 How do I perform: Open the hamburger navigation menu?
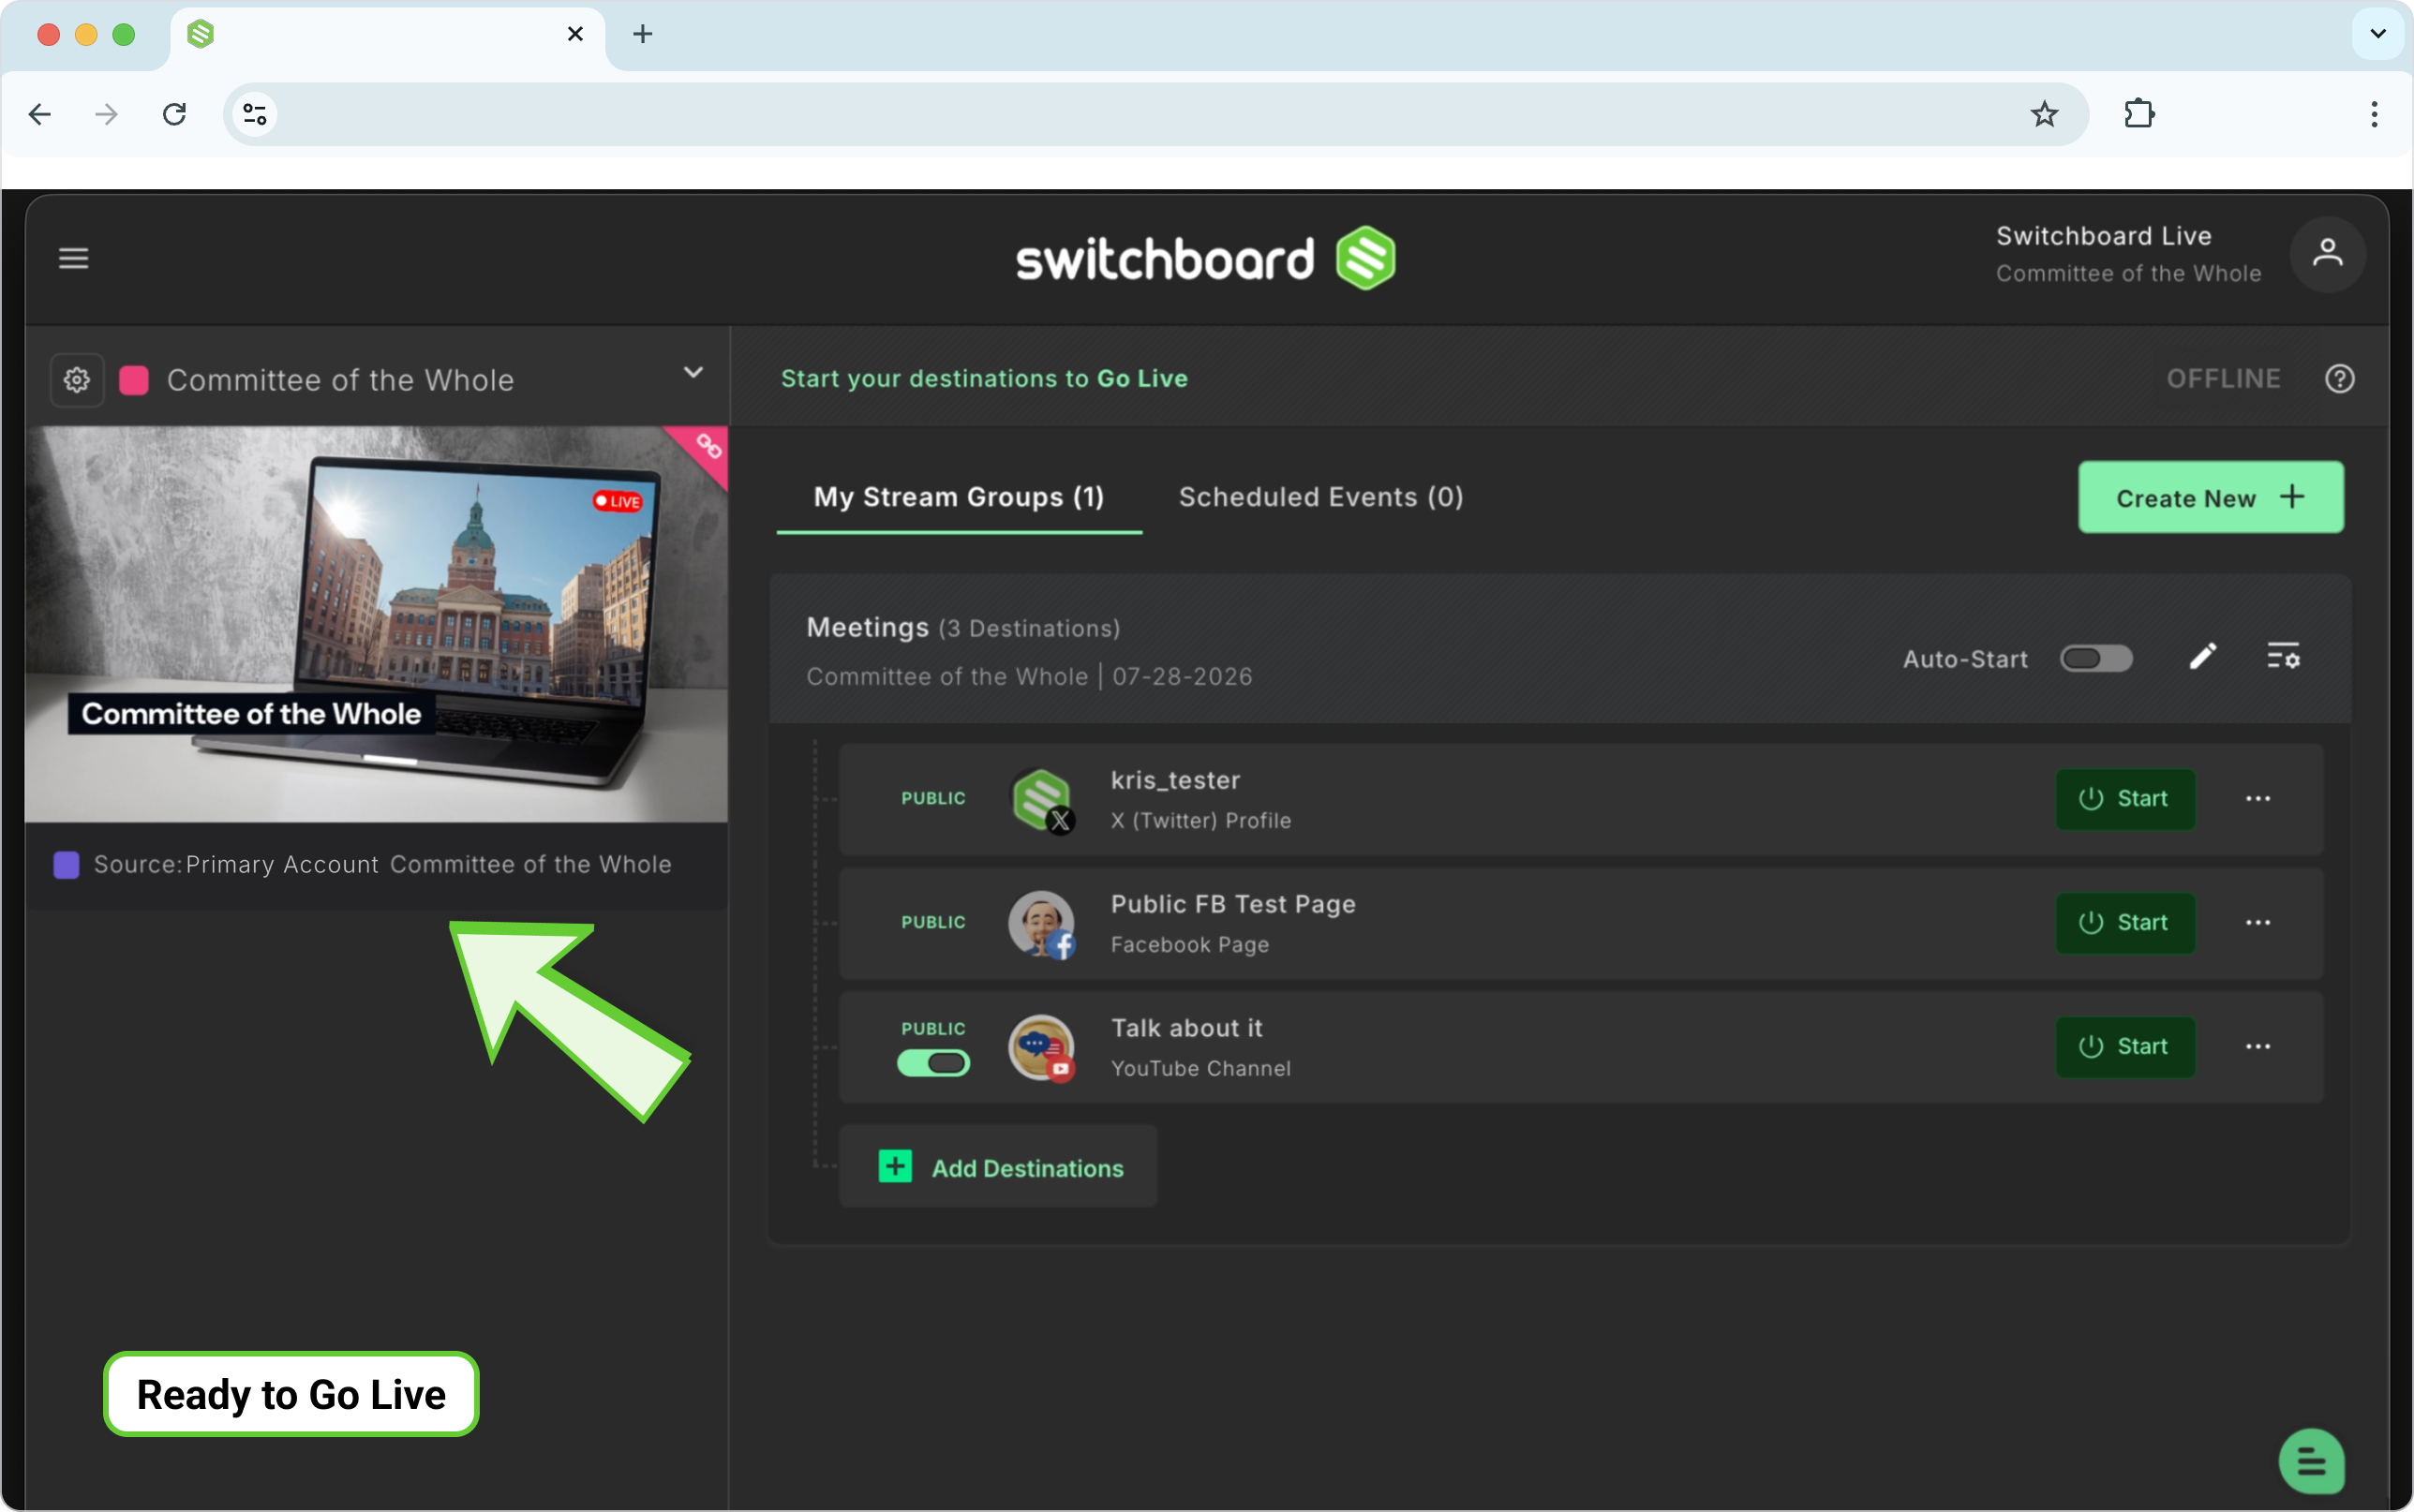tap(73, 258)
